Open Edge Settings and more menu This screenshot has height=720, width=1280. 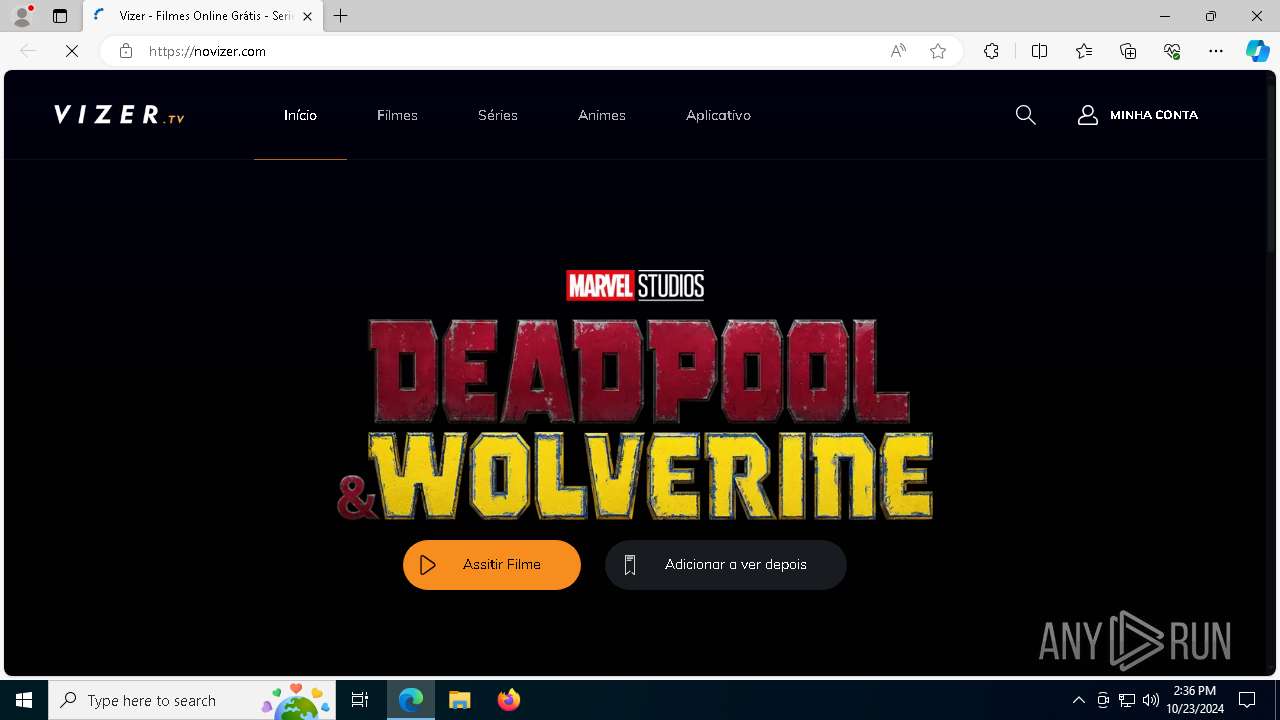tap(1216, 51)
